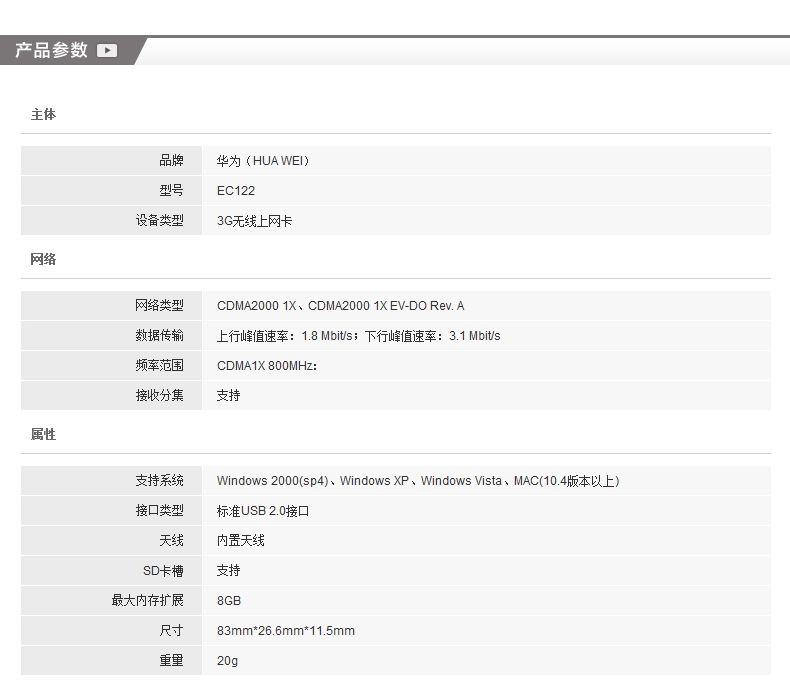Click the model value EC122
The width and height of the screenshot is (790, 696).
pos(236,191)
